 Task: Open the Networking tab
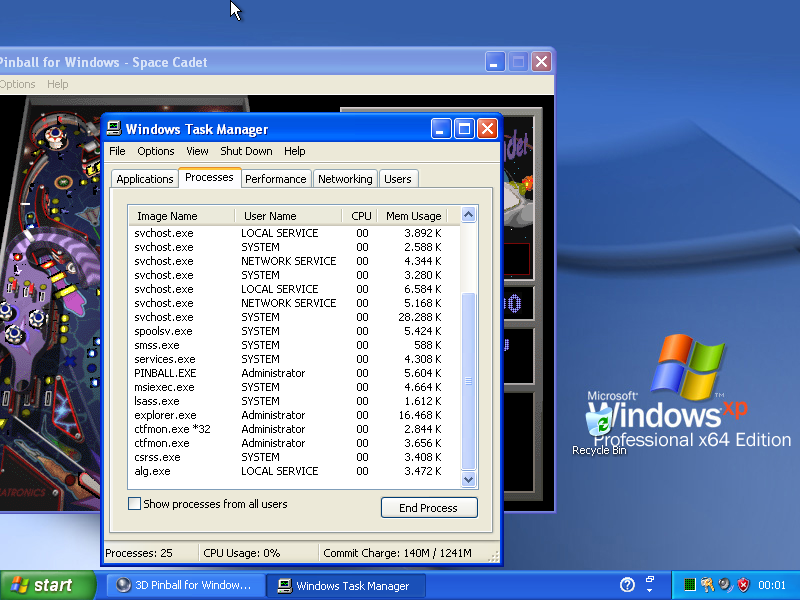[x=345, y=179]
